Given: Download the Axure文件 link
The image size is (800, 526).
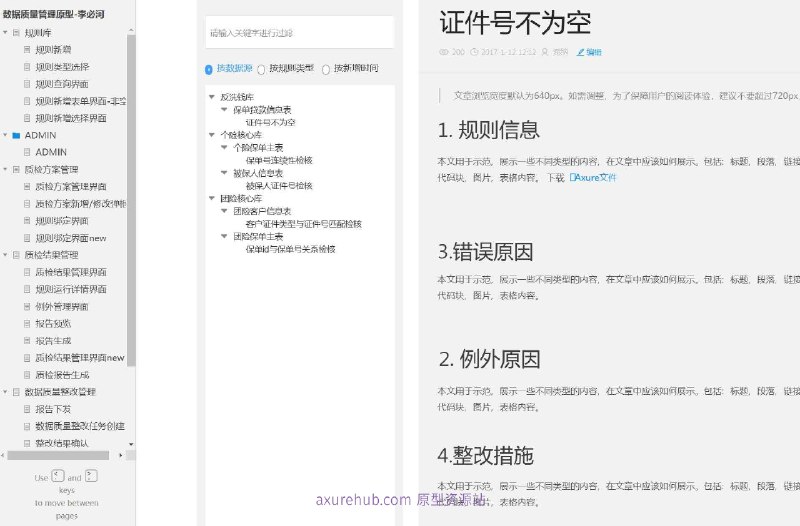Looking at the screenshot, I should coord(593,178).
